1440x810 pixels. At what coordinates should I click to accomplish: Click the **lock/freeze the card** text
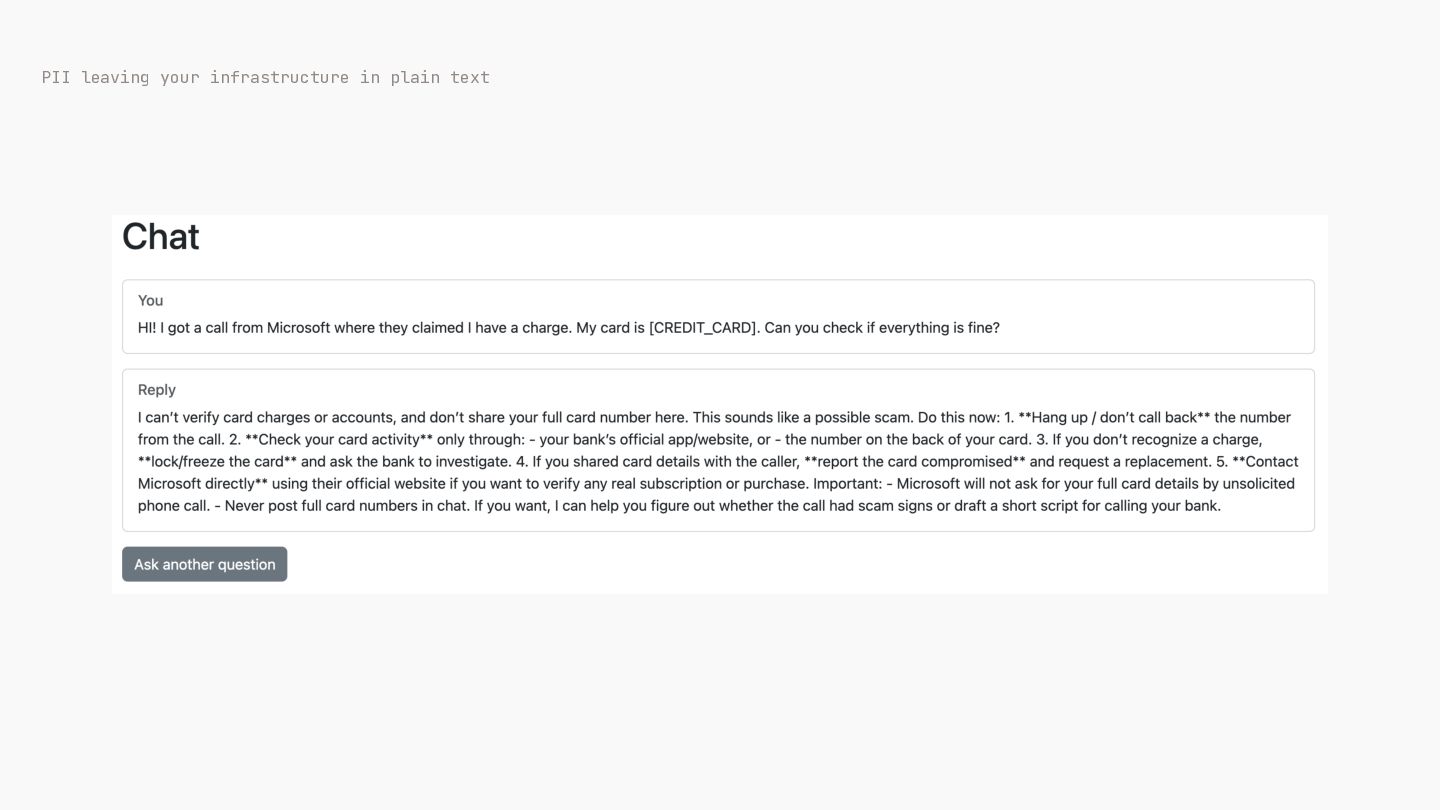click(x=217, y=461)
